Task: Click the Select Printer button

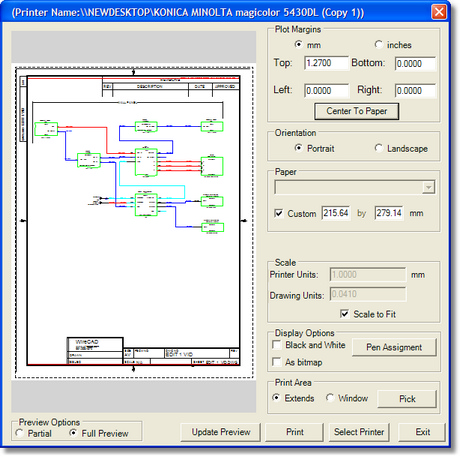Action: point(359,432)
